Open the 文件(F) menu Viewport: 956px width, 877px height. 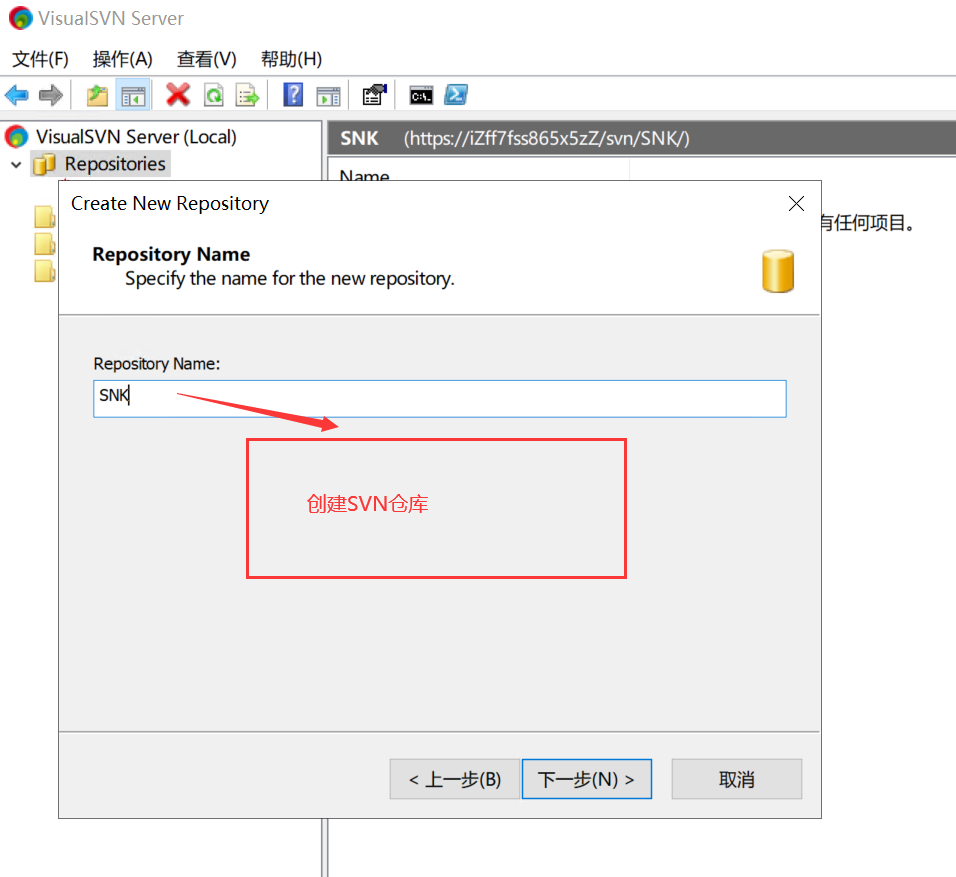click(x=40, y=59)
